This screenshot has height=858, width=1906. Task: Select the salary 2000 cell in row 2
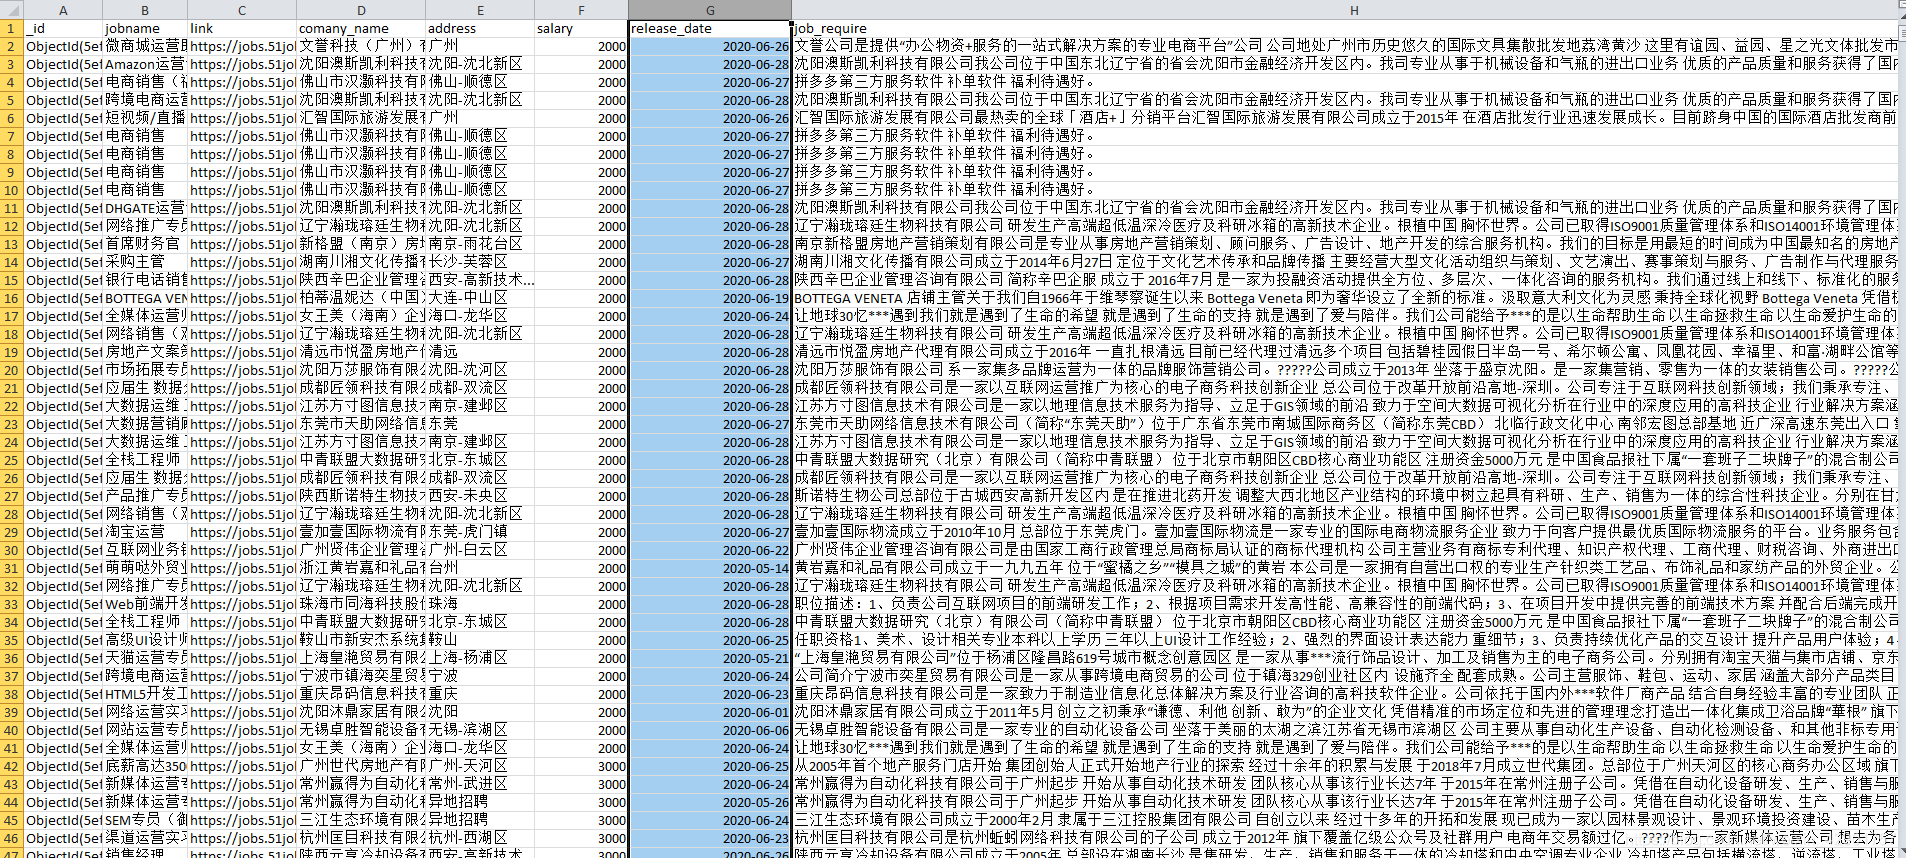pos(581,46)
